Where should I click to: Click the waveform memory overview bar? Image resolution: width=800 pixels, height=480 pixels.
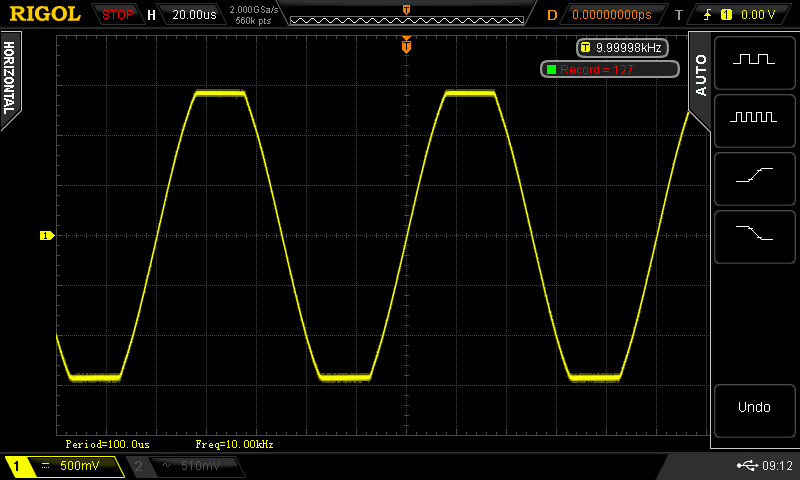tap(407, 20)
